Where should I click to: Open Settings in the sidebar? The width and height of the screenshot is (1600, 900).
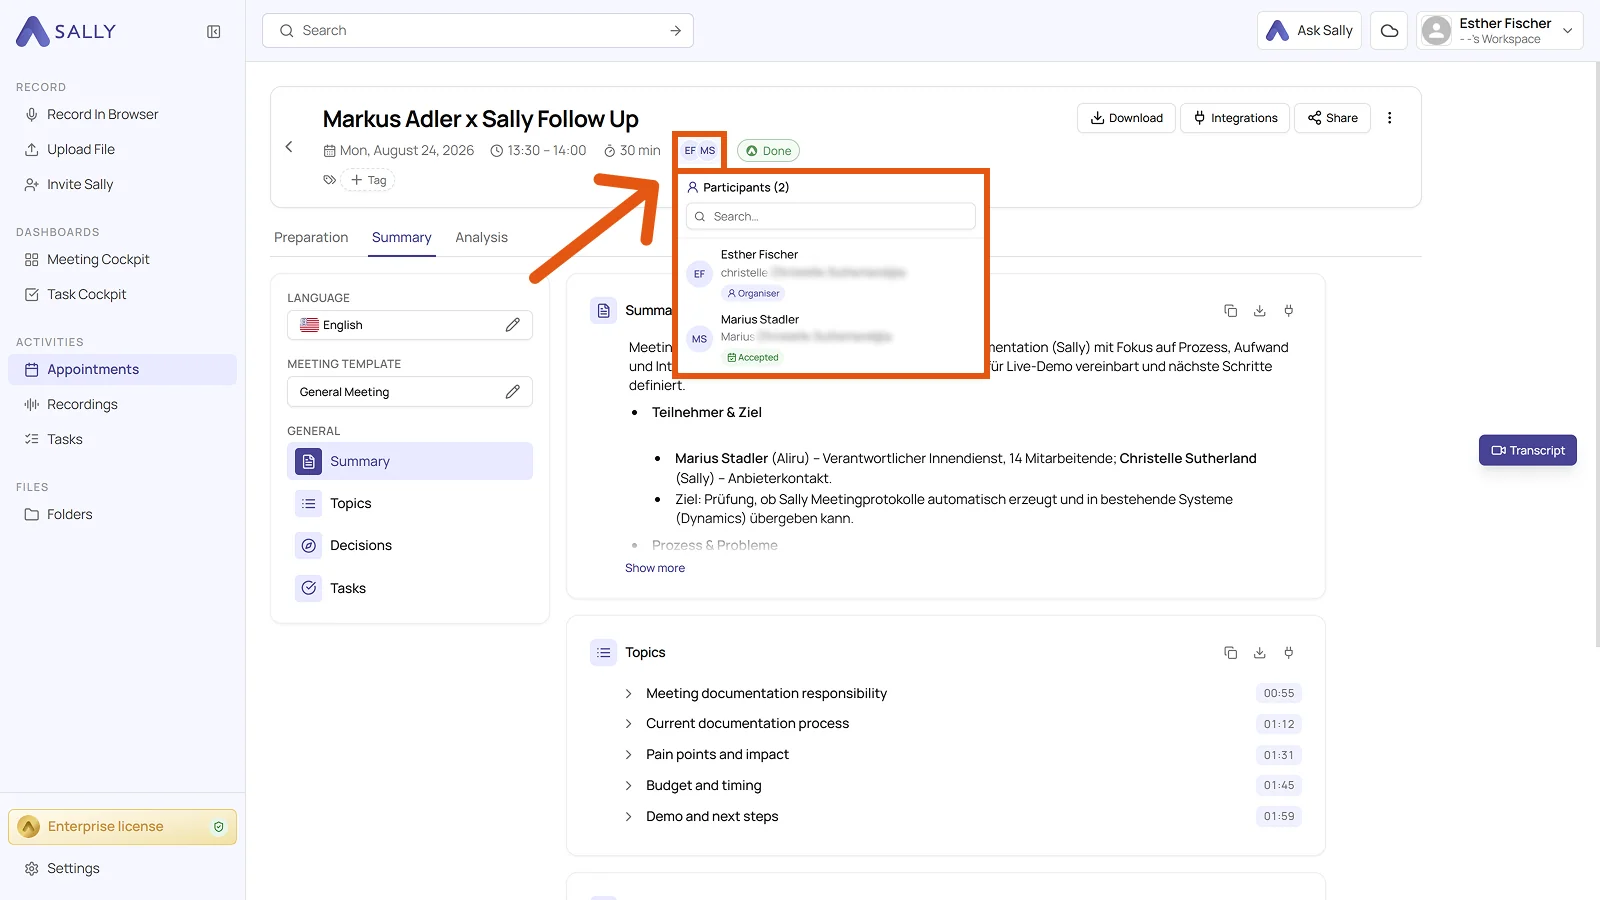pyautogui.click(x=122, y=869)
